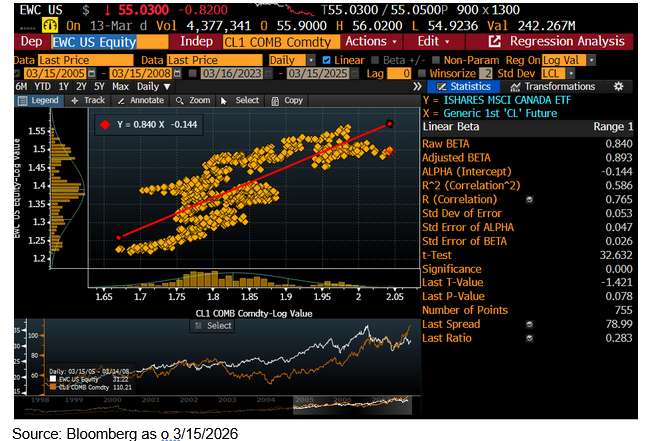Activate the Select tool in chart toolbar
Image resolution: width=670 pixels, height=441 pixels.
pos(240,100)
